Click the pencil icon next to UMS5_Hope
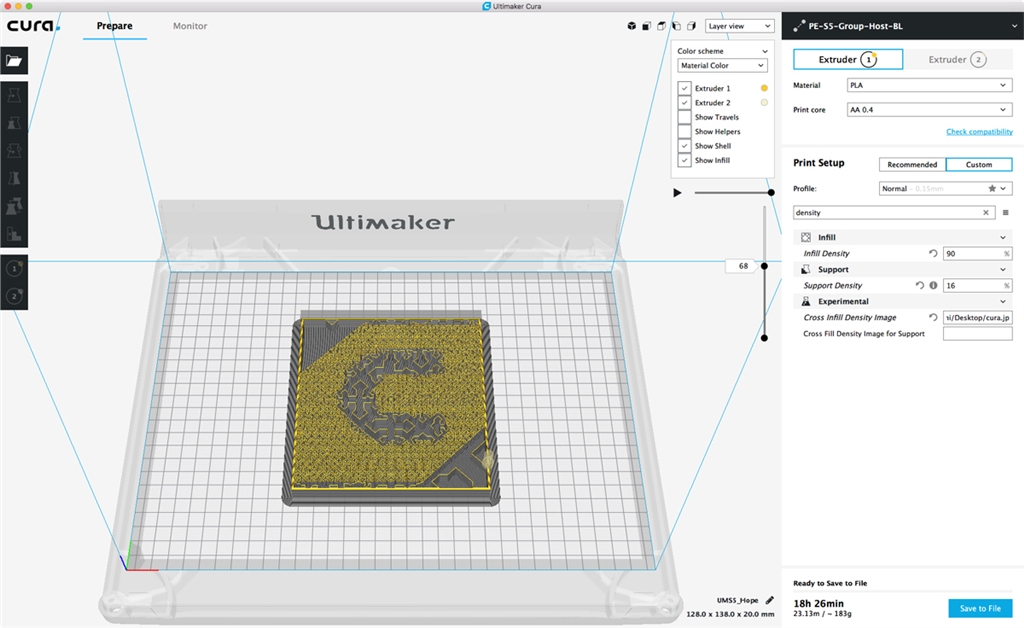Viewport: 1024px width, 628px height. 769,600
